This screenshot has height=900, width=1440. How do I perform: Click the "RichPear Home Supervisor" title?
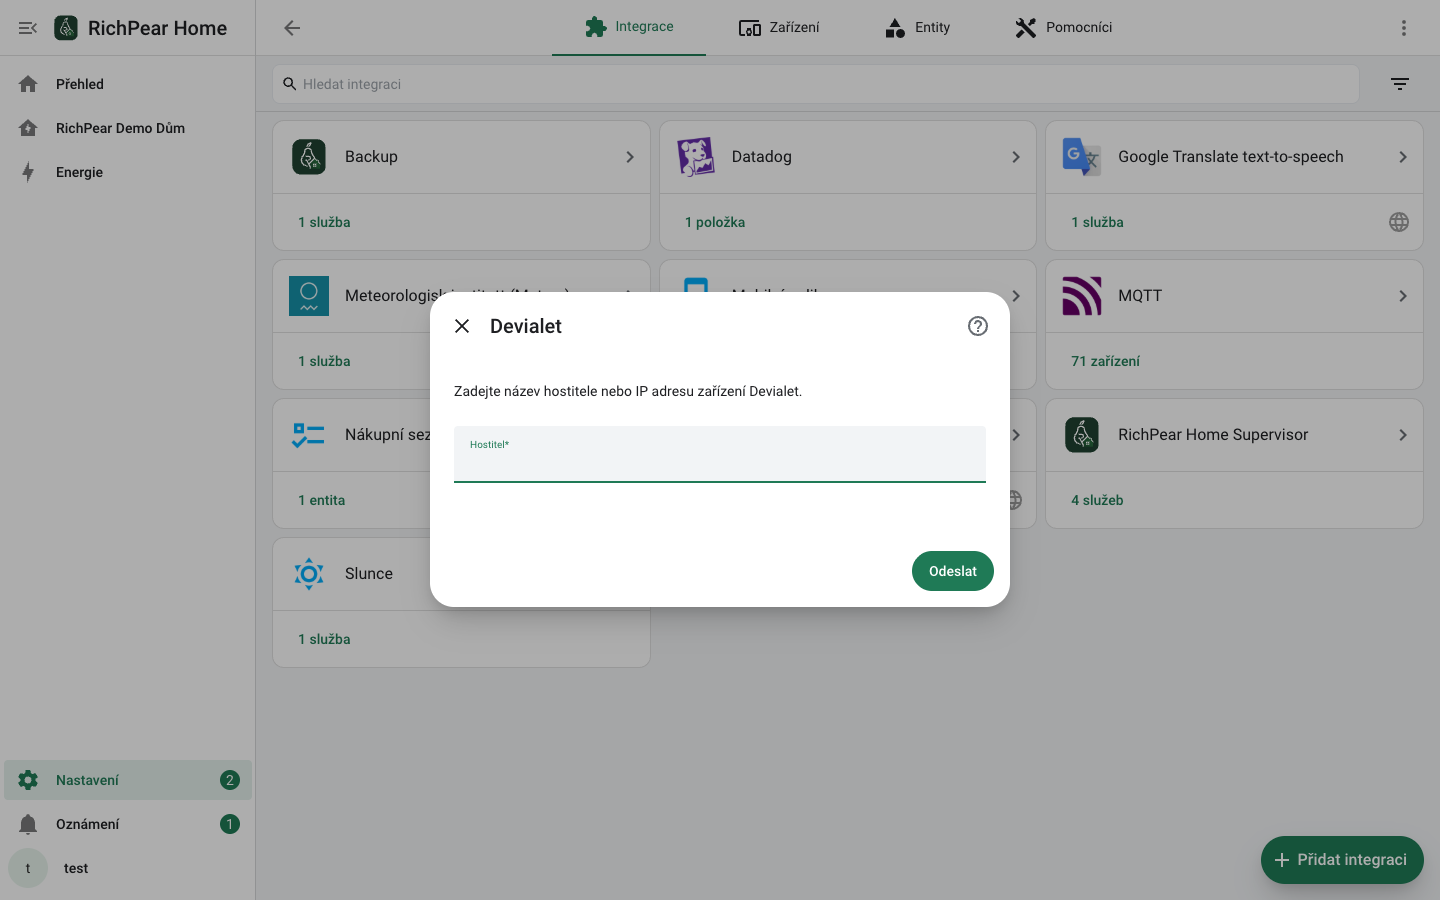pos(1213,435)
